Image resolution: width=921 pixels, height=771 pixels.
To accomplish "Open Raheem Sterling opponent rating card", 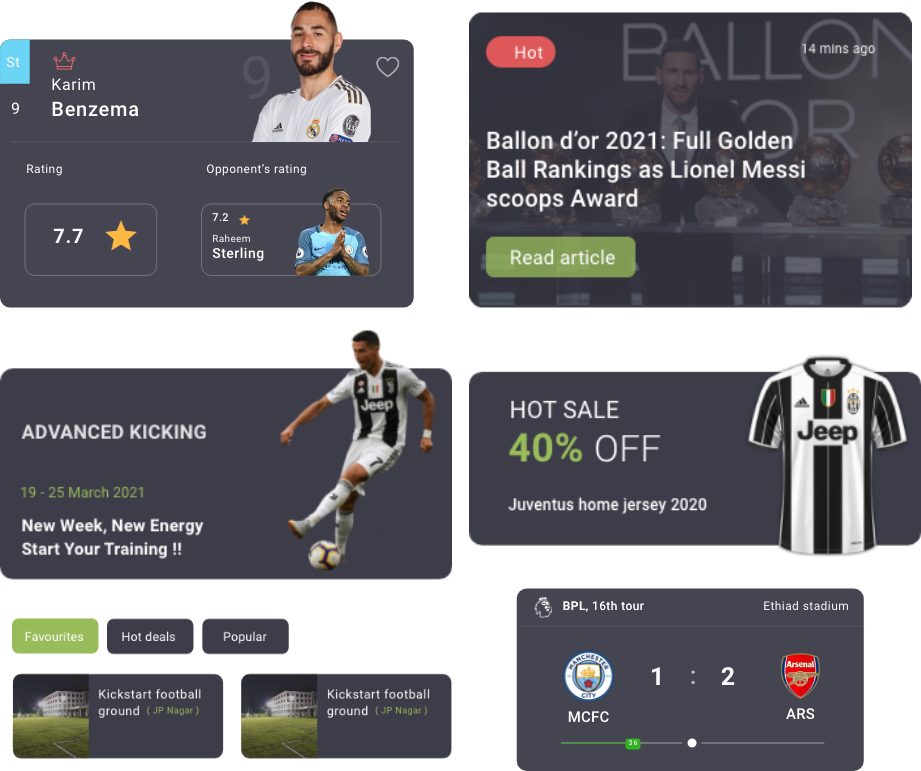I will (291, 240).
